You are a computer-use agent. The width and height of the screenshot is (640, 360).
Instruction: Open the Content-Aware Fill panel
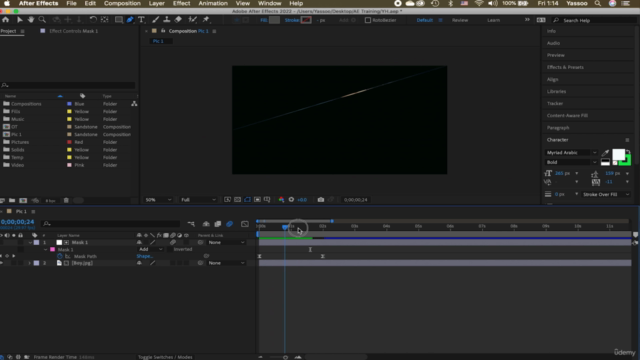tap(567, 116)
